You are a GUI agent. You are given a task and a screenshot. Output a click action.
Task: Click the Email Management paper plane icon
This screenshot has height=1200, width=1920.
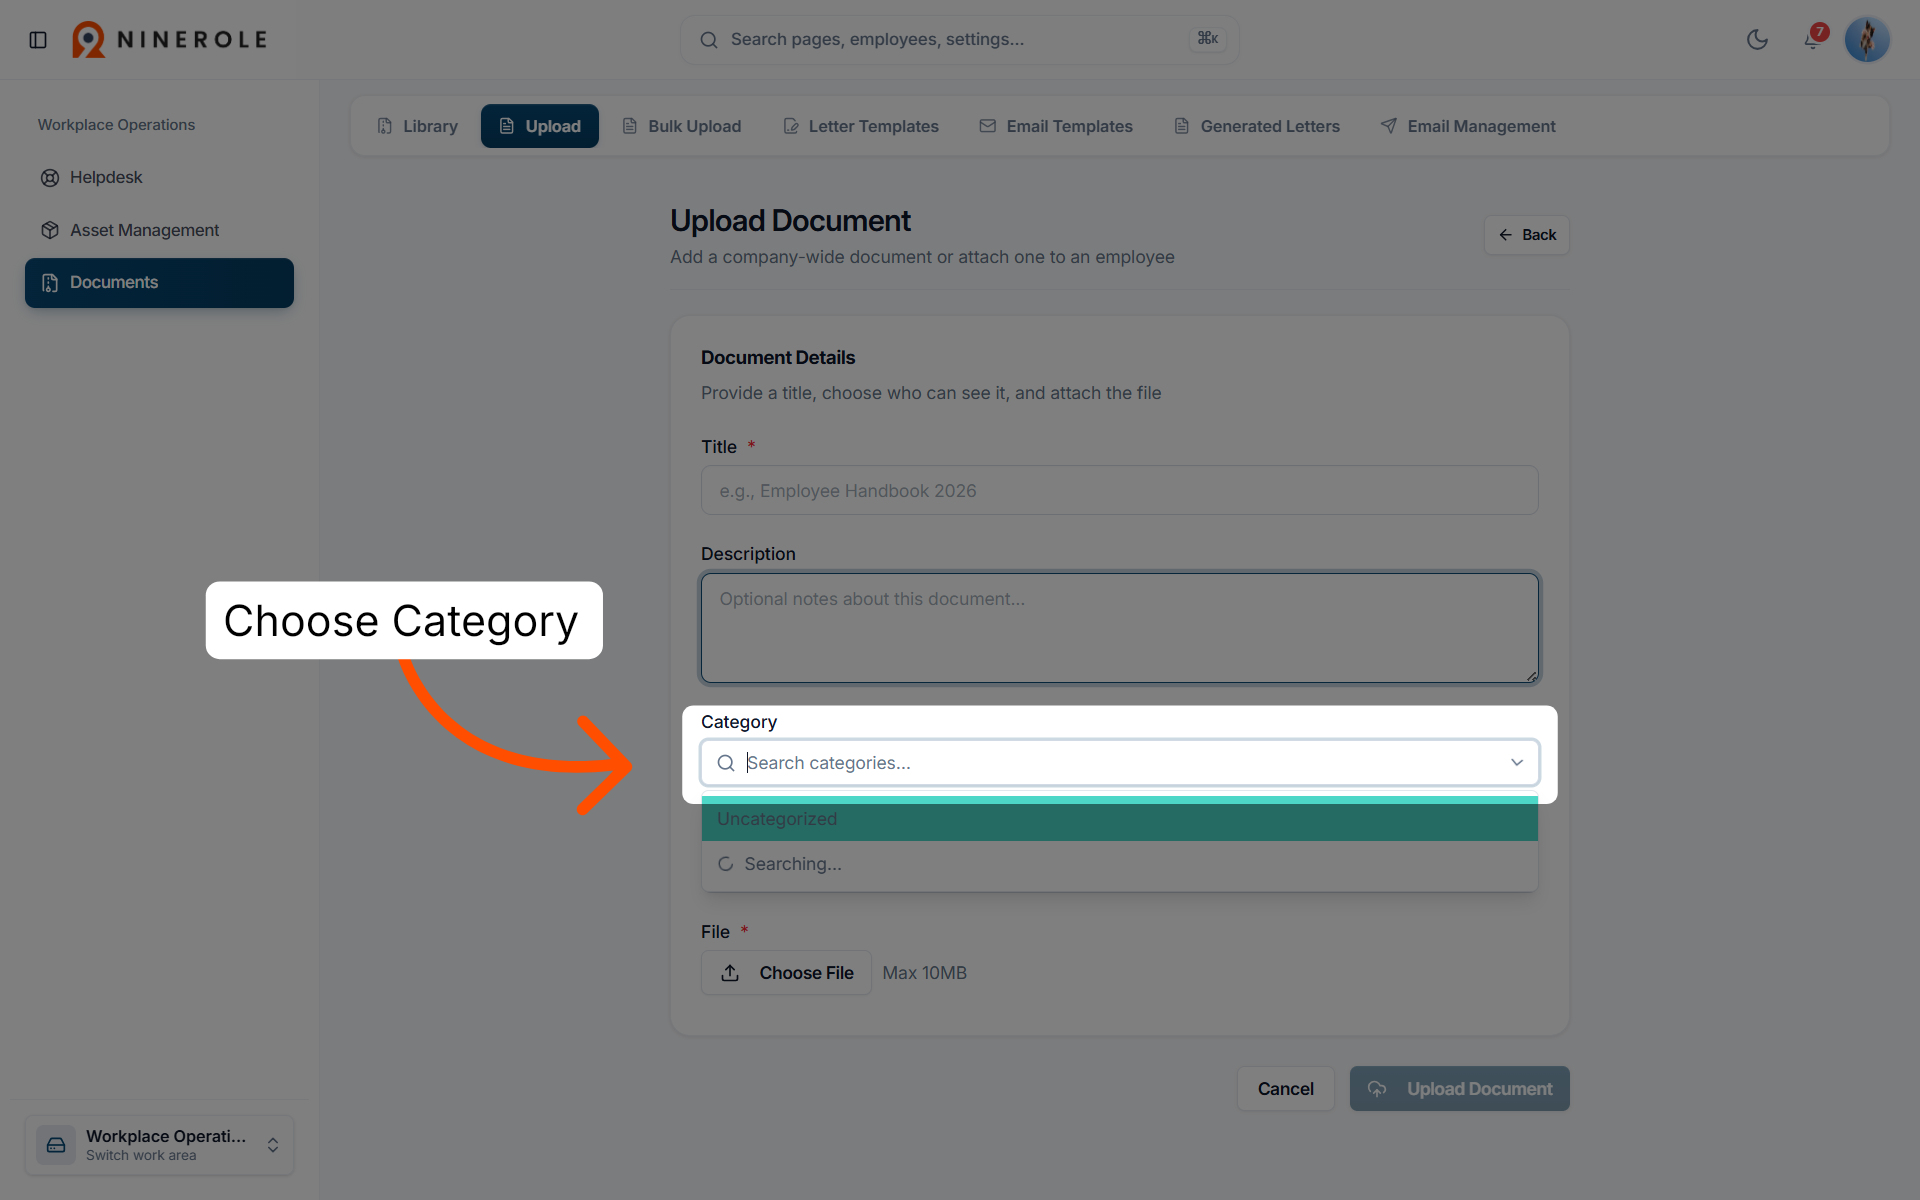1389,126
